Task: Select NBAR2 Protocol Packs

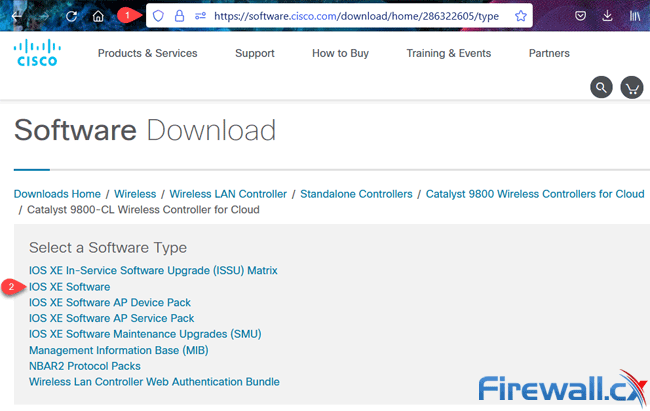Action: (x=85, y=366)
